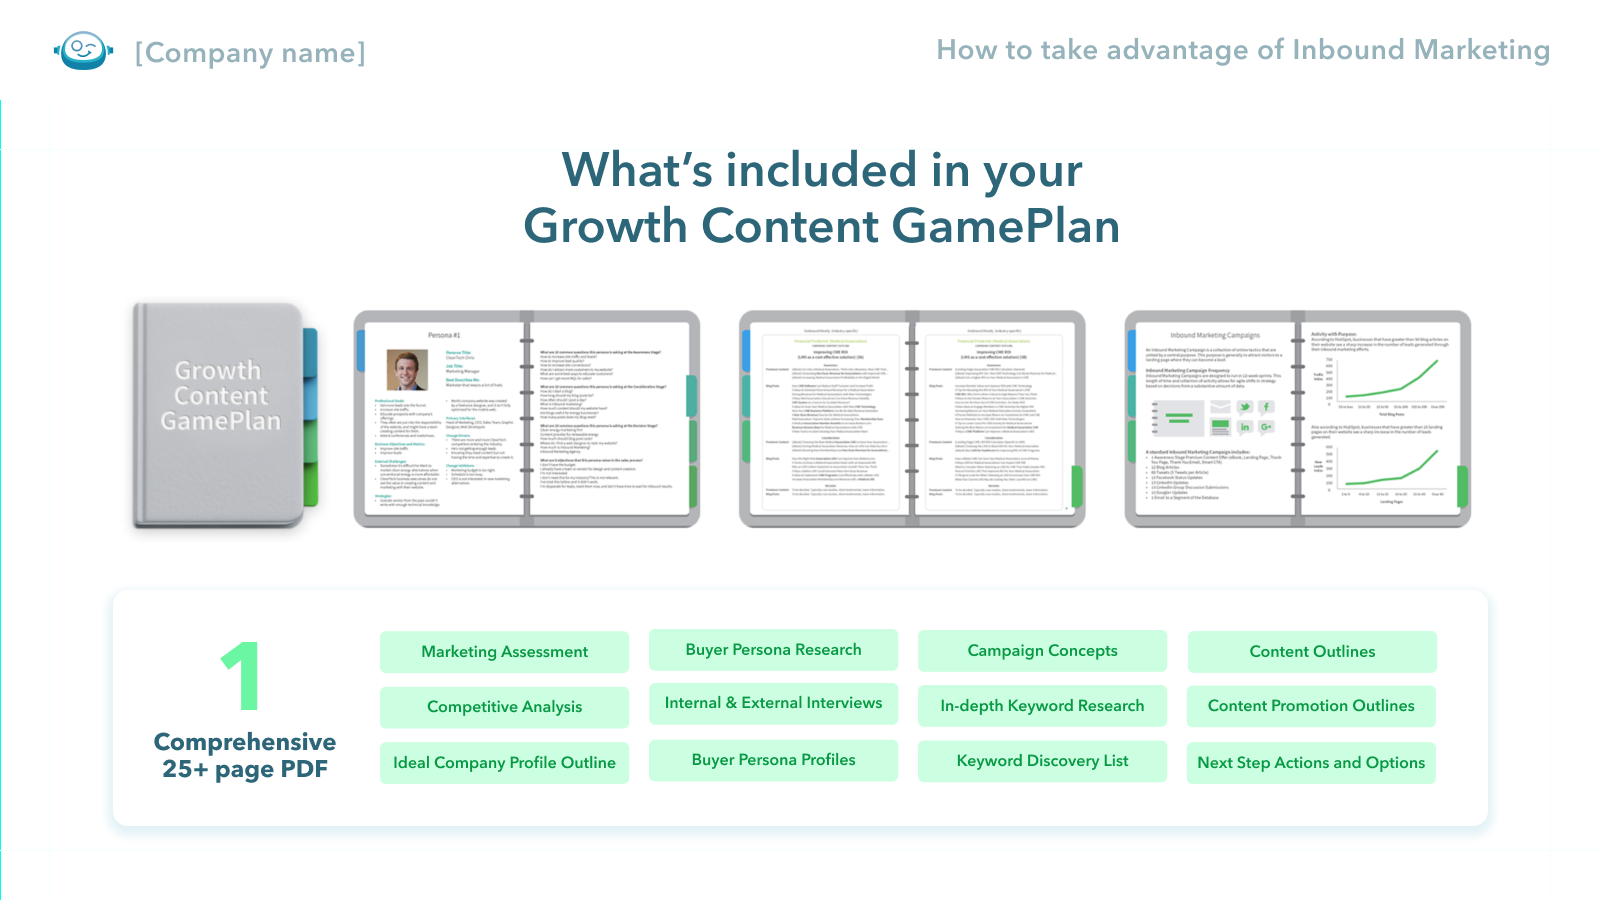Select the Buyer Persona Profiles tag

point(773,760)
